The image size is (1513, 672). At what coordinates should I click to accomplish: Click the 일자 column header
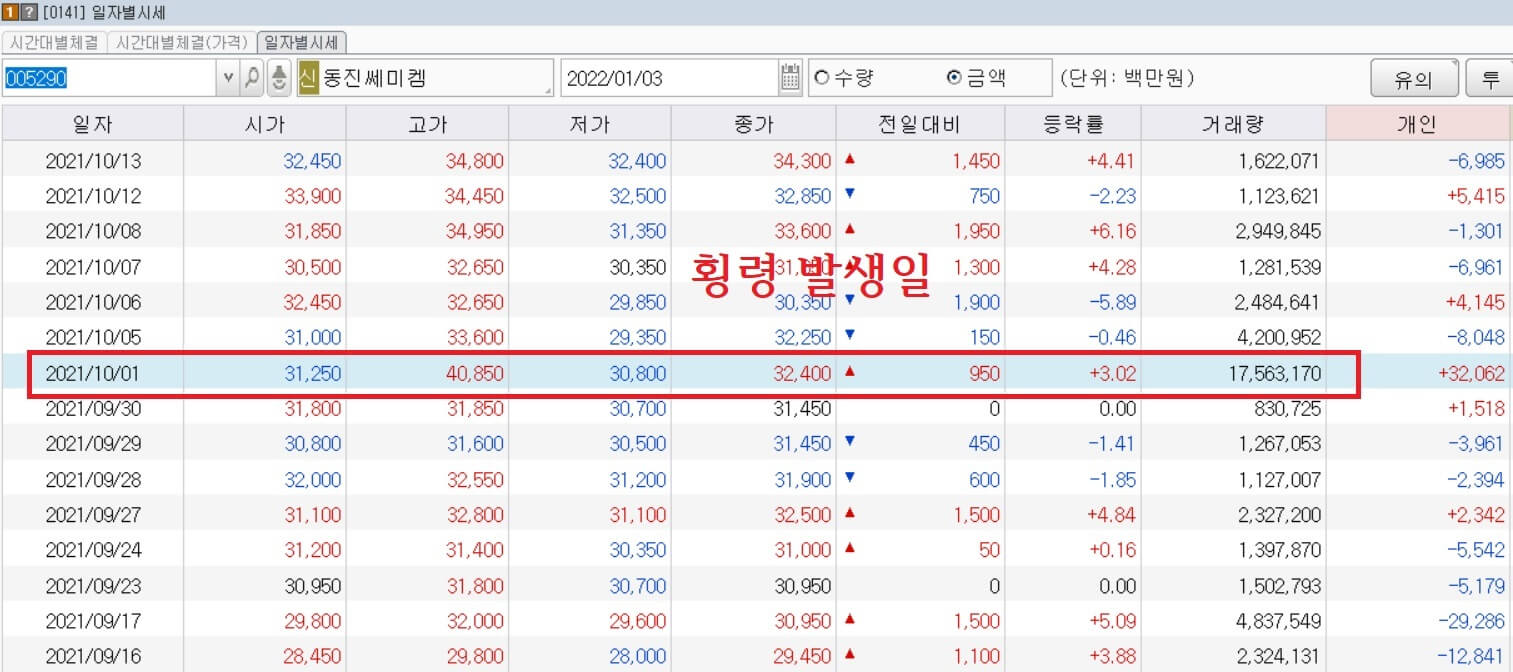click(x=92, y=121)
